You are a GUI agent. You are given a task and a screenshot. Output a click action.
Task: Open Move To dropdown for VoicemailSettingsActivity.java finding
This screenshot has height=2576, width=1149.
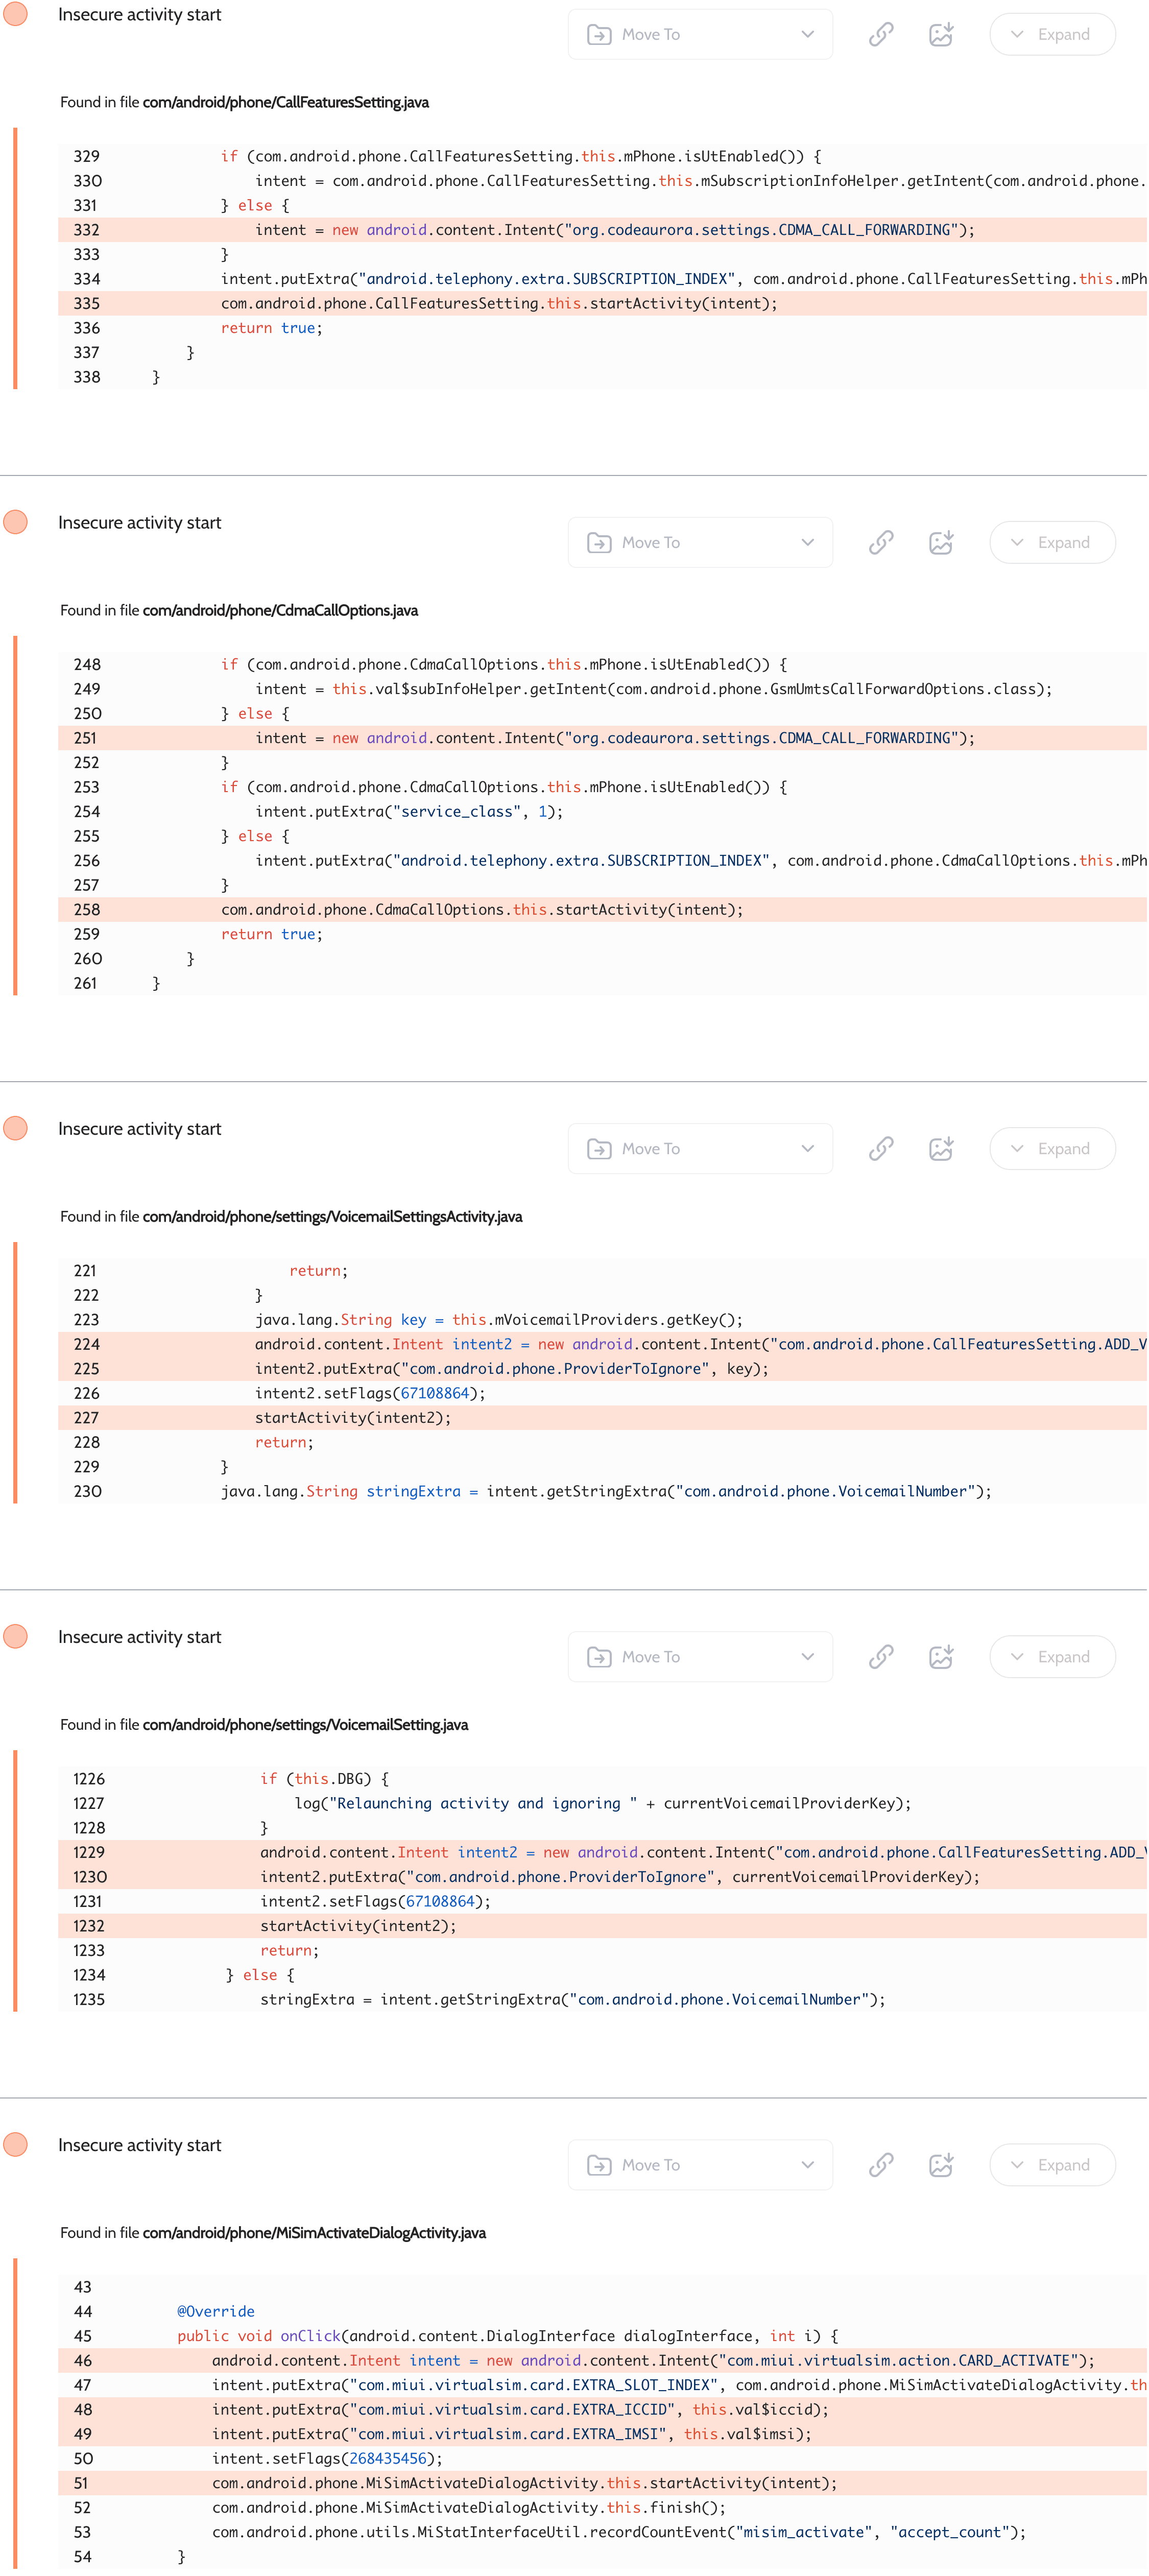pos(700,1149)
